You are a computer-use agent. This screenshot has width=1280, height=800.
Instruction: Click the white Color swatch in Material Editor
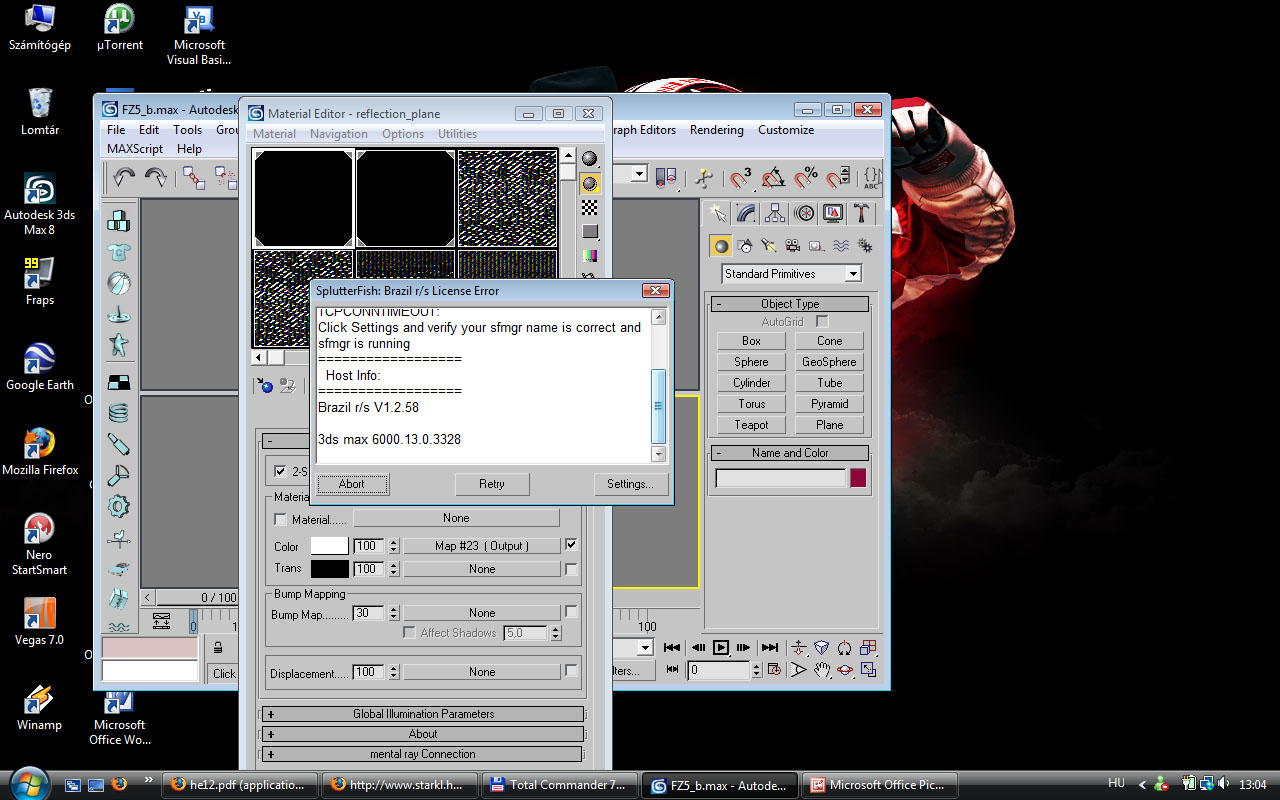[x=330, y=546]
